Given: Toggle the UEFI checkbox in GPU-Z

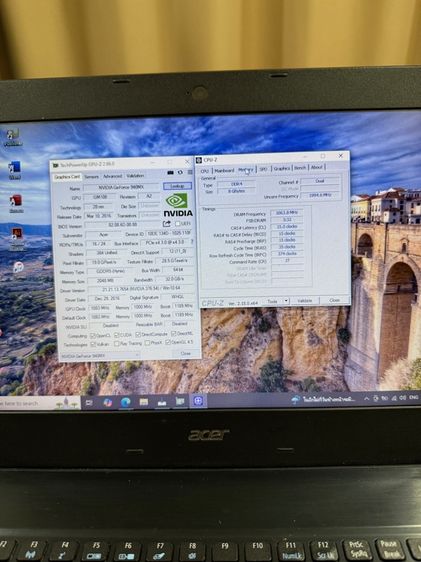Looking at the screenshot, I should [177, 224].
